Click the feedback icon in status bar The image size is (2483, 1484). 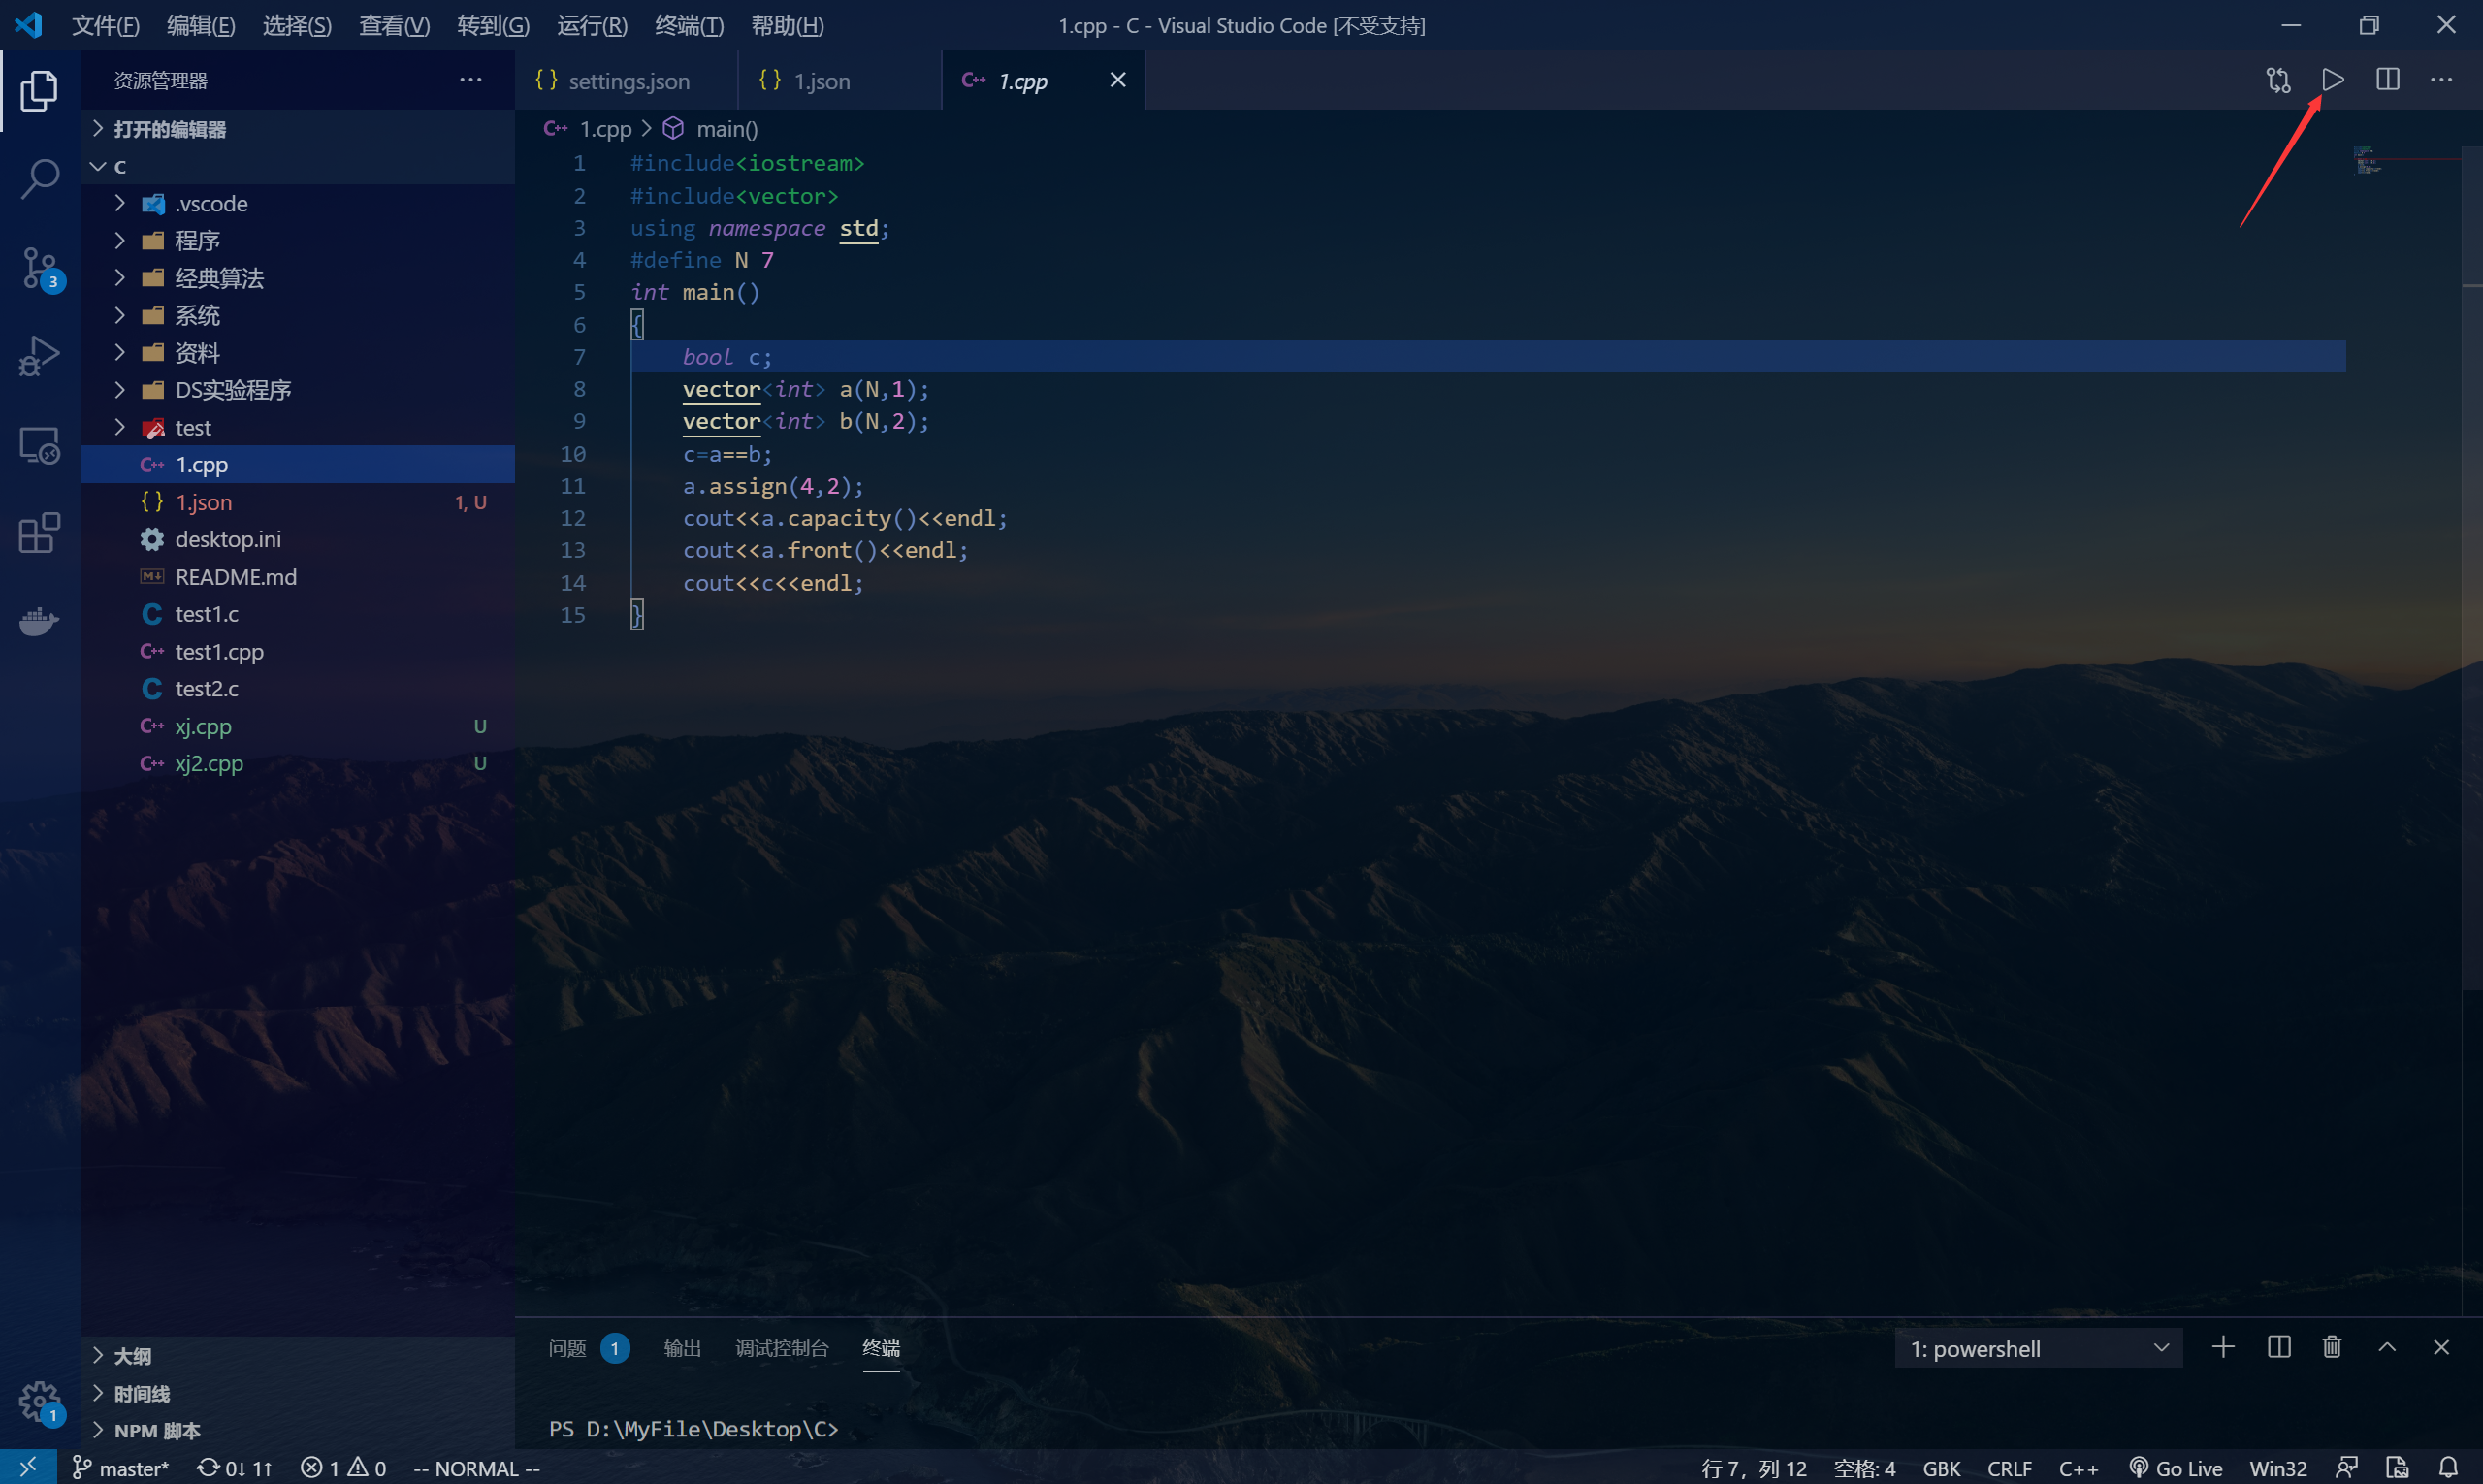pyautogui.click(x=2346, y=1468)
